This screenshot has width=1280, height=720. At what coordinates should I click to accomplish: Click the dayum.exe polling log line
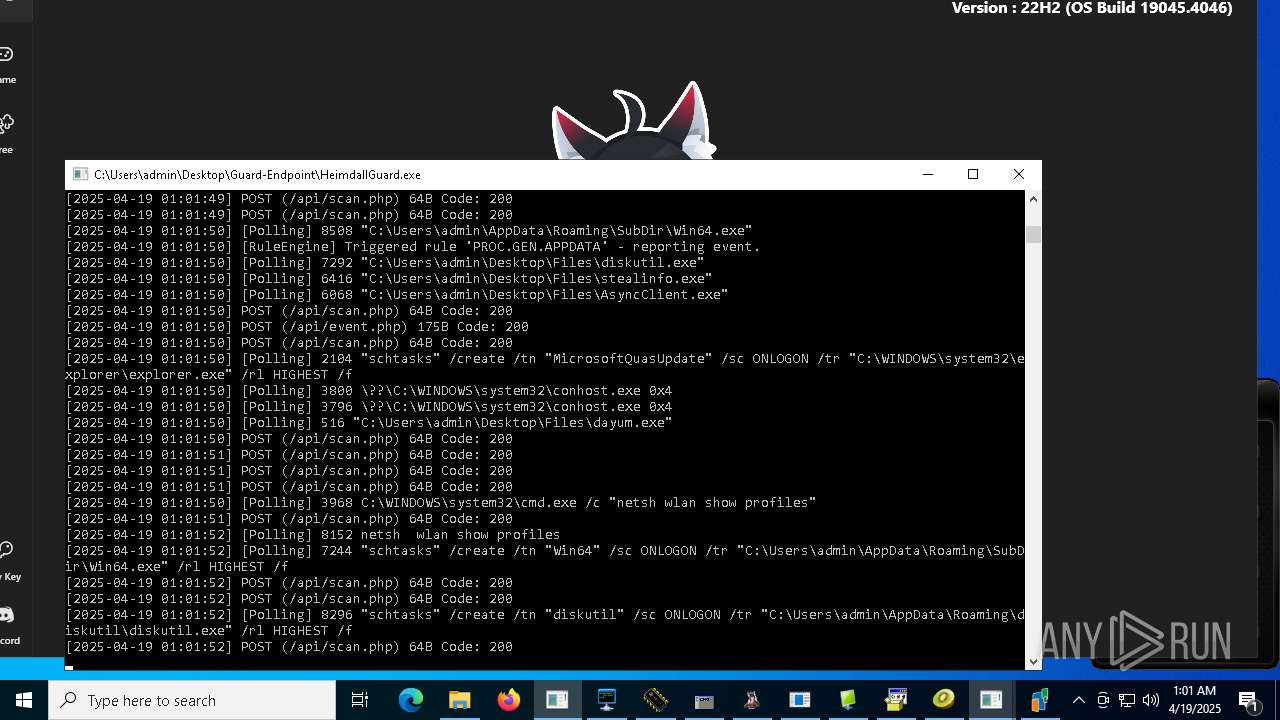click(369, 423)
